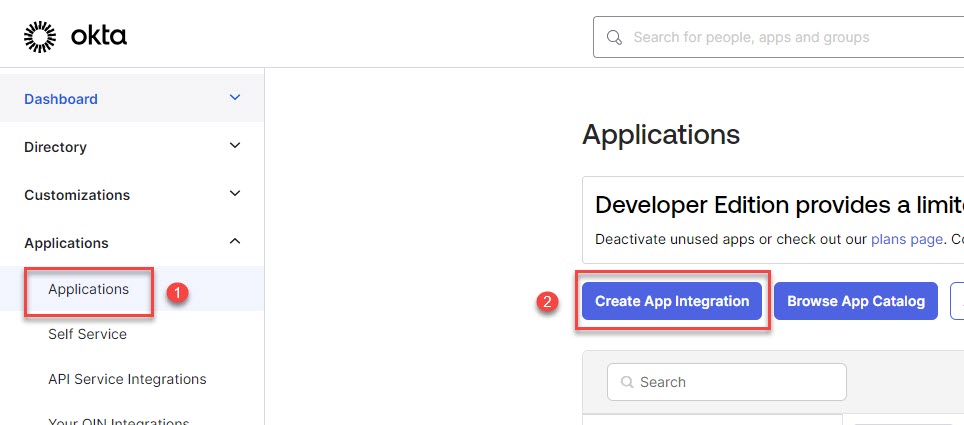Expand the Dashboard chevron arrow

(235, 98)
